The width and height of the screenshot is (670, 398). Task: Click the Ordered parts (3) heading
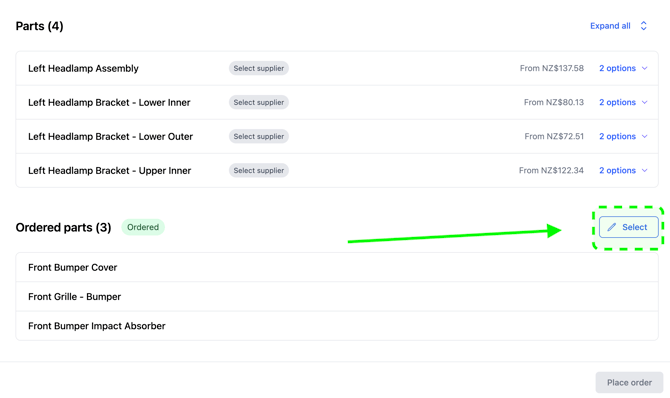(x=63, y=227)
